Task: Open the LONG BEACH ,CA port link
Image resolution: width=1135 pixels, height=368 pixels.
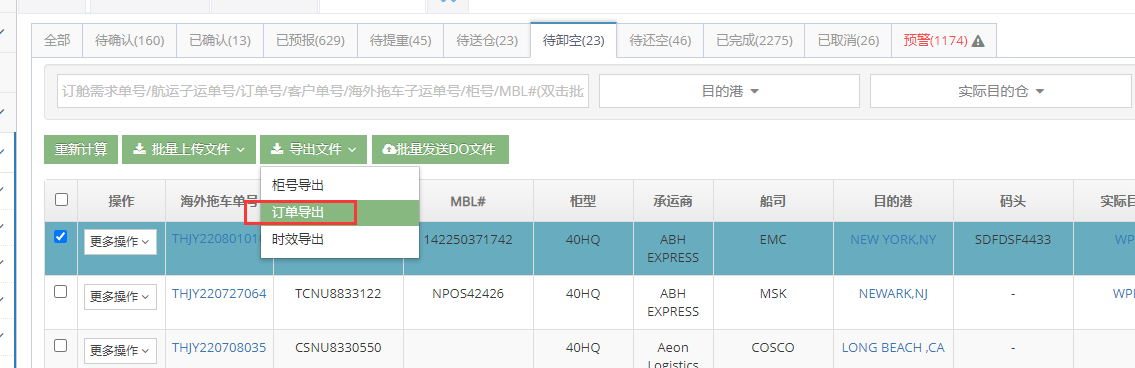Action: [893, 348]
